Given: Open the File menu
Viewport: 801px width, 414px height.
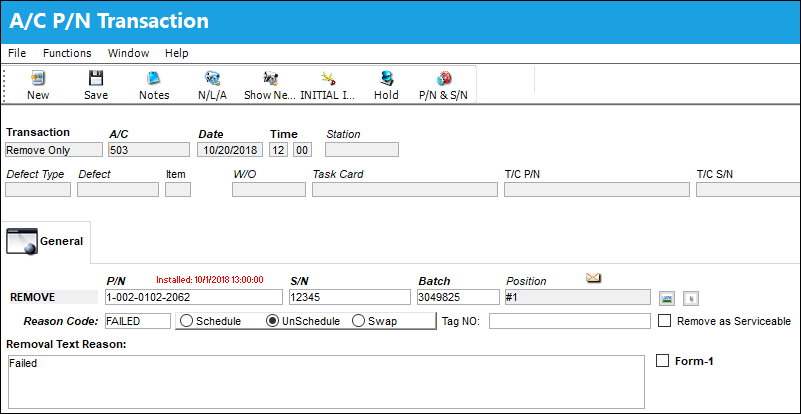Looking at the screenshot, I should [x=17, y=53].
